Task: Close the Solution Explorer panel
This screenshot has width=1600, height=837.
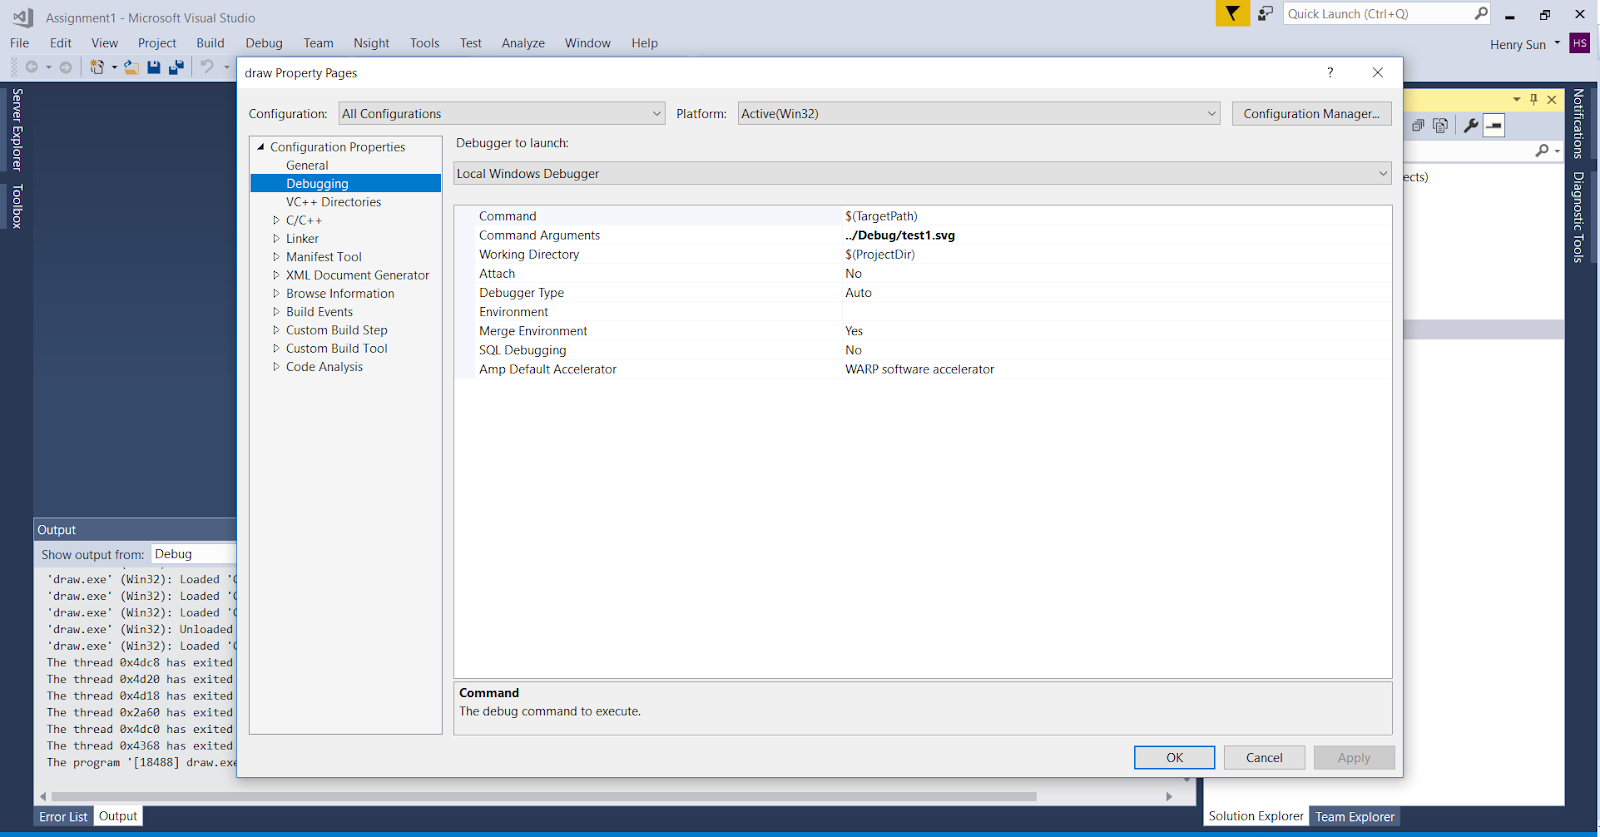Action: tap(1552, 99)
